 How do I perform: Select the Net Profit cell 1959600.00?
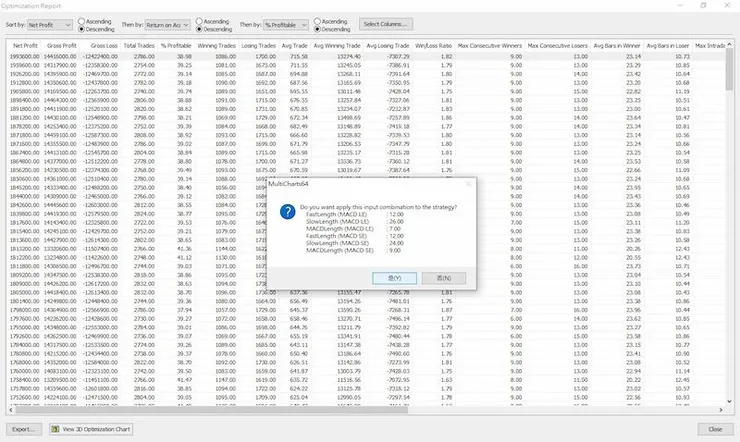25,65
